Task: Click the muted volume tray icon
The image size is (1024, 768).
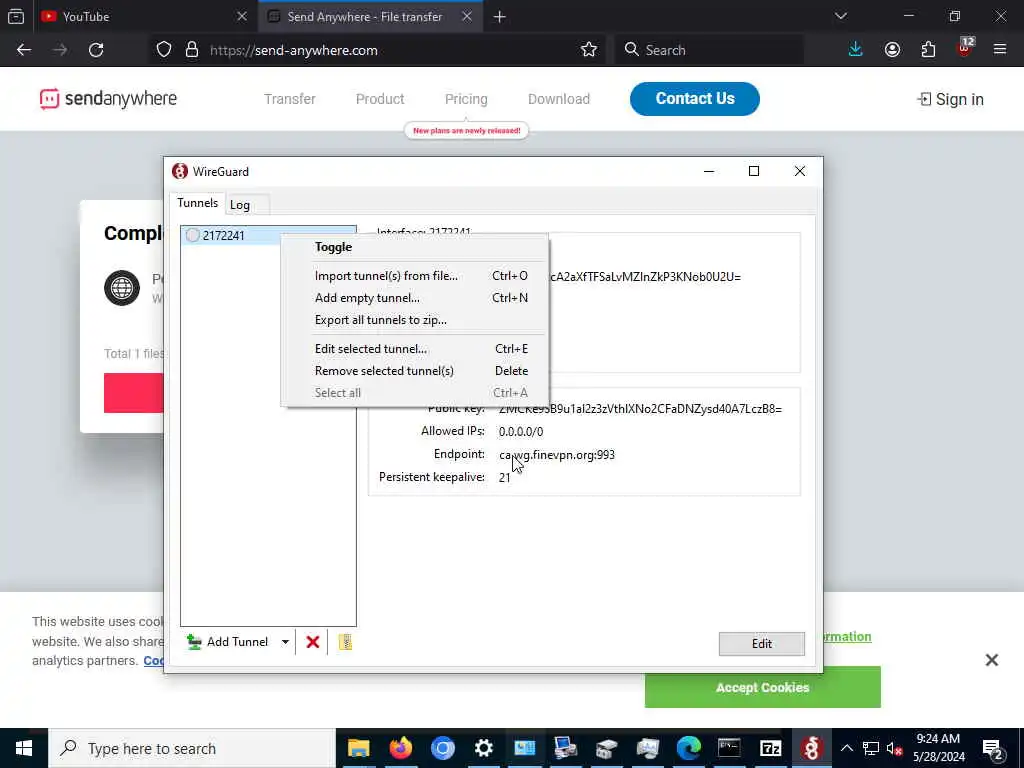Action: pyautogui.click(x=894, y=748)
